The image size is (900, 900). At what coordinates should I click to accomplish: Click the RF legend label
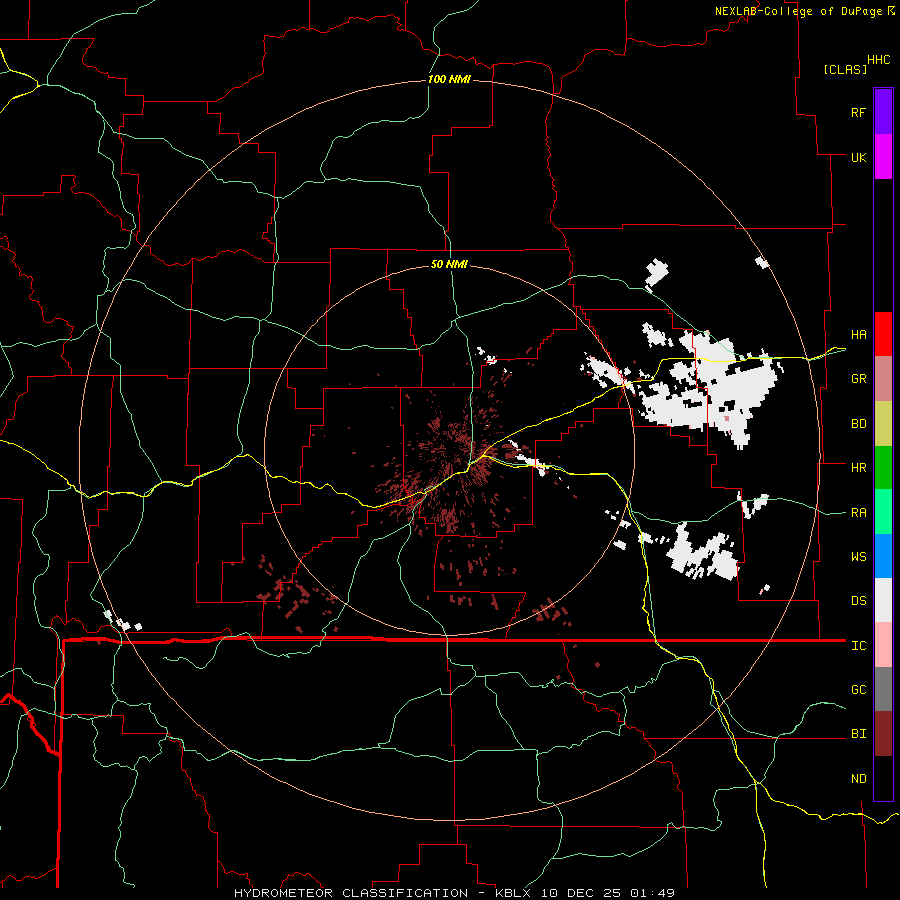pos(858,112)
